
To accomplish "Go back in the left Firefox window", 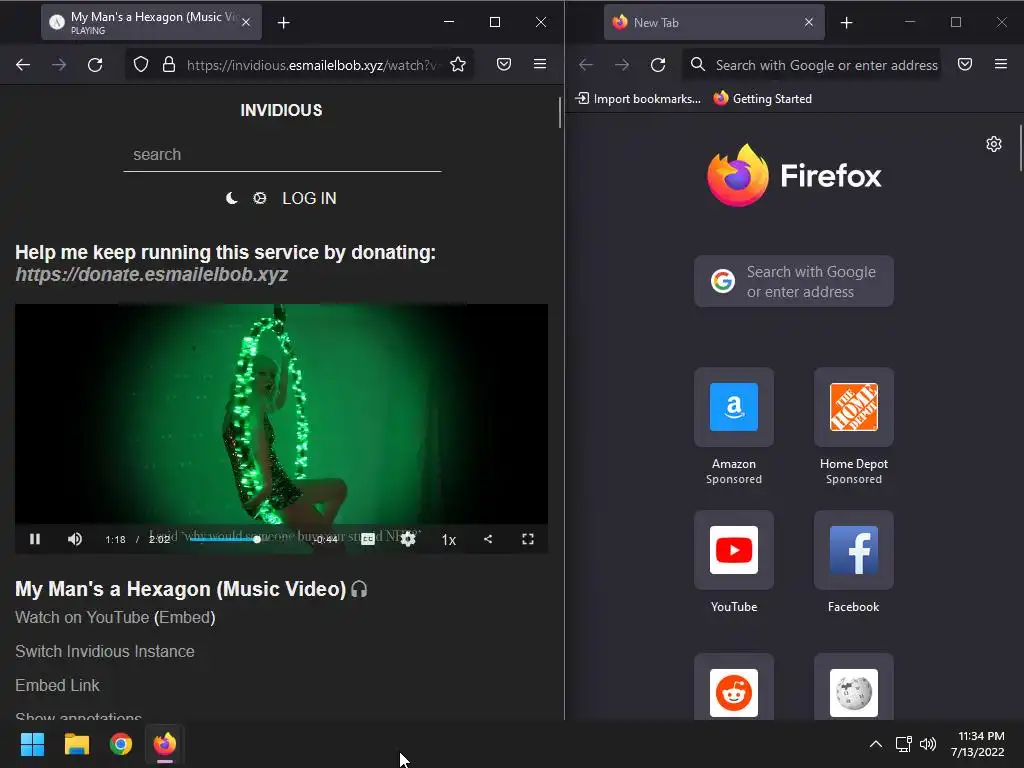I will tap(24, 65).
